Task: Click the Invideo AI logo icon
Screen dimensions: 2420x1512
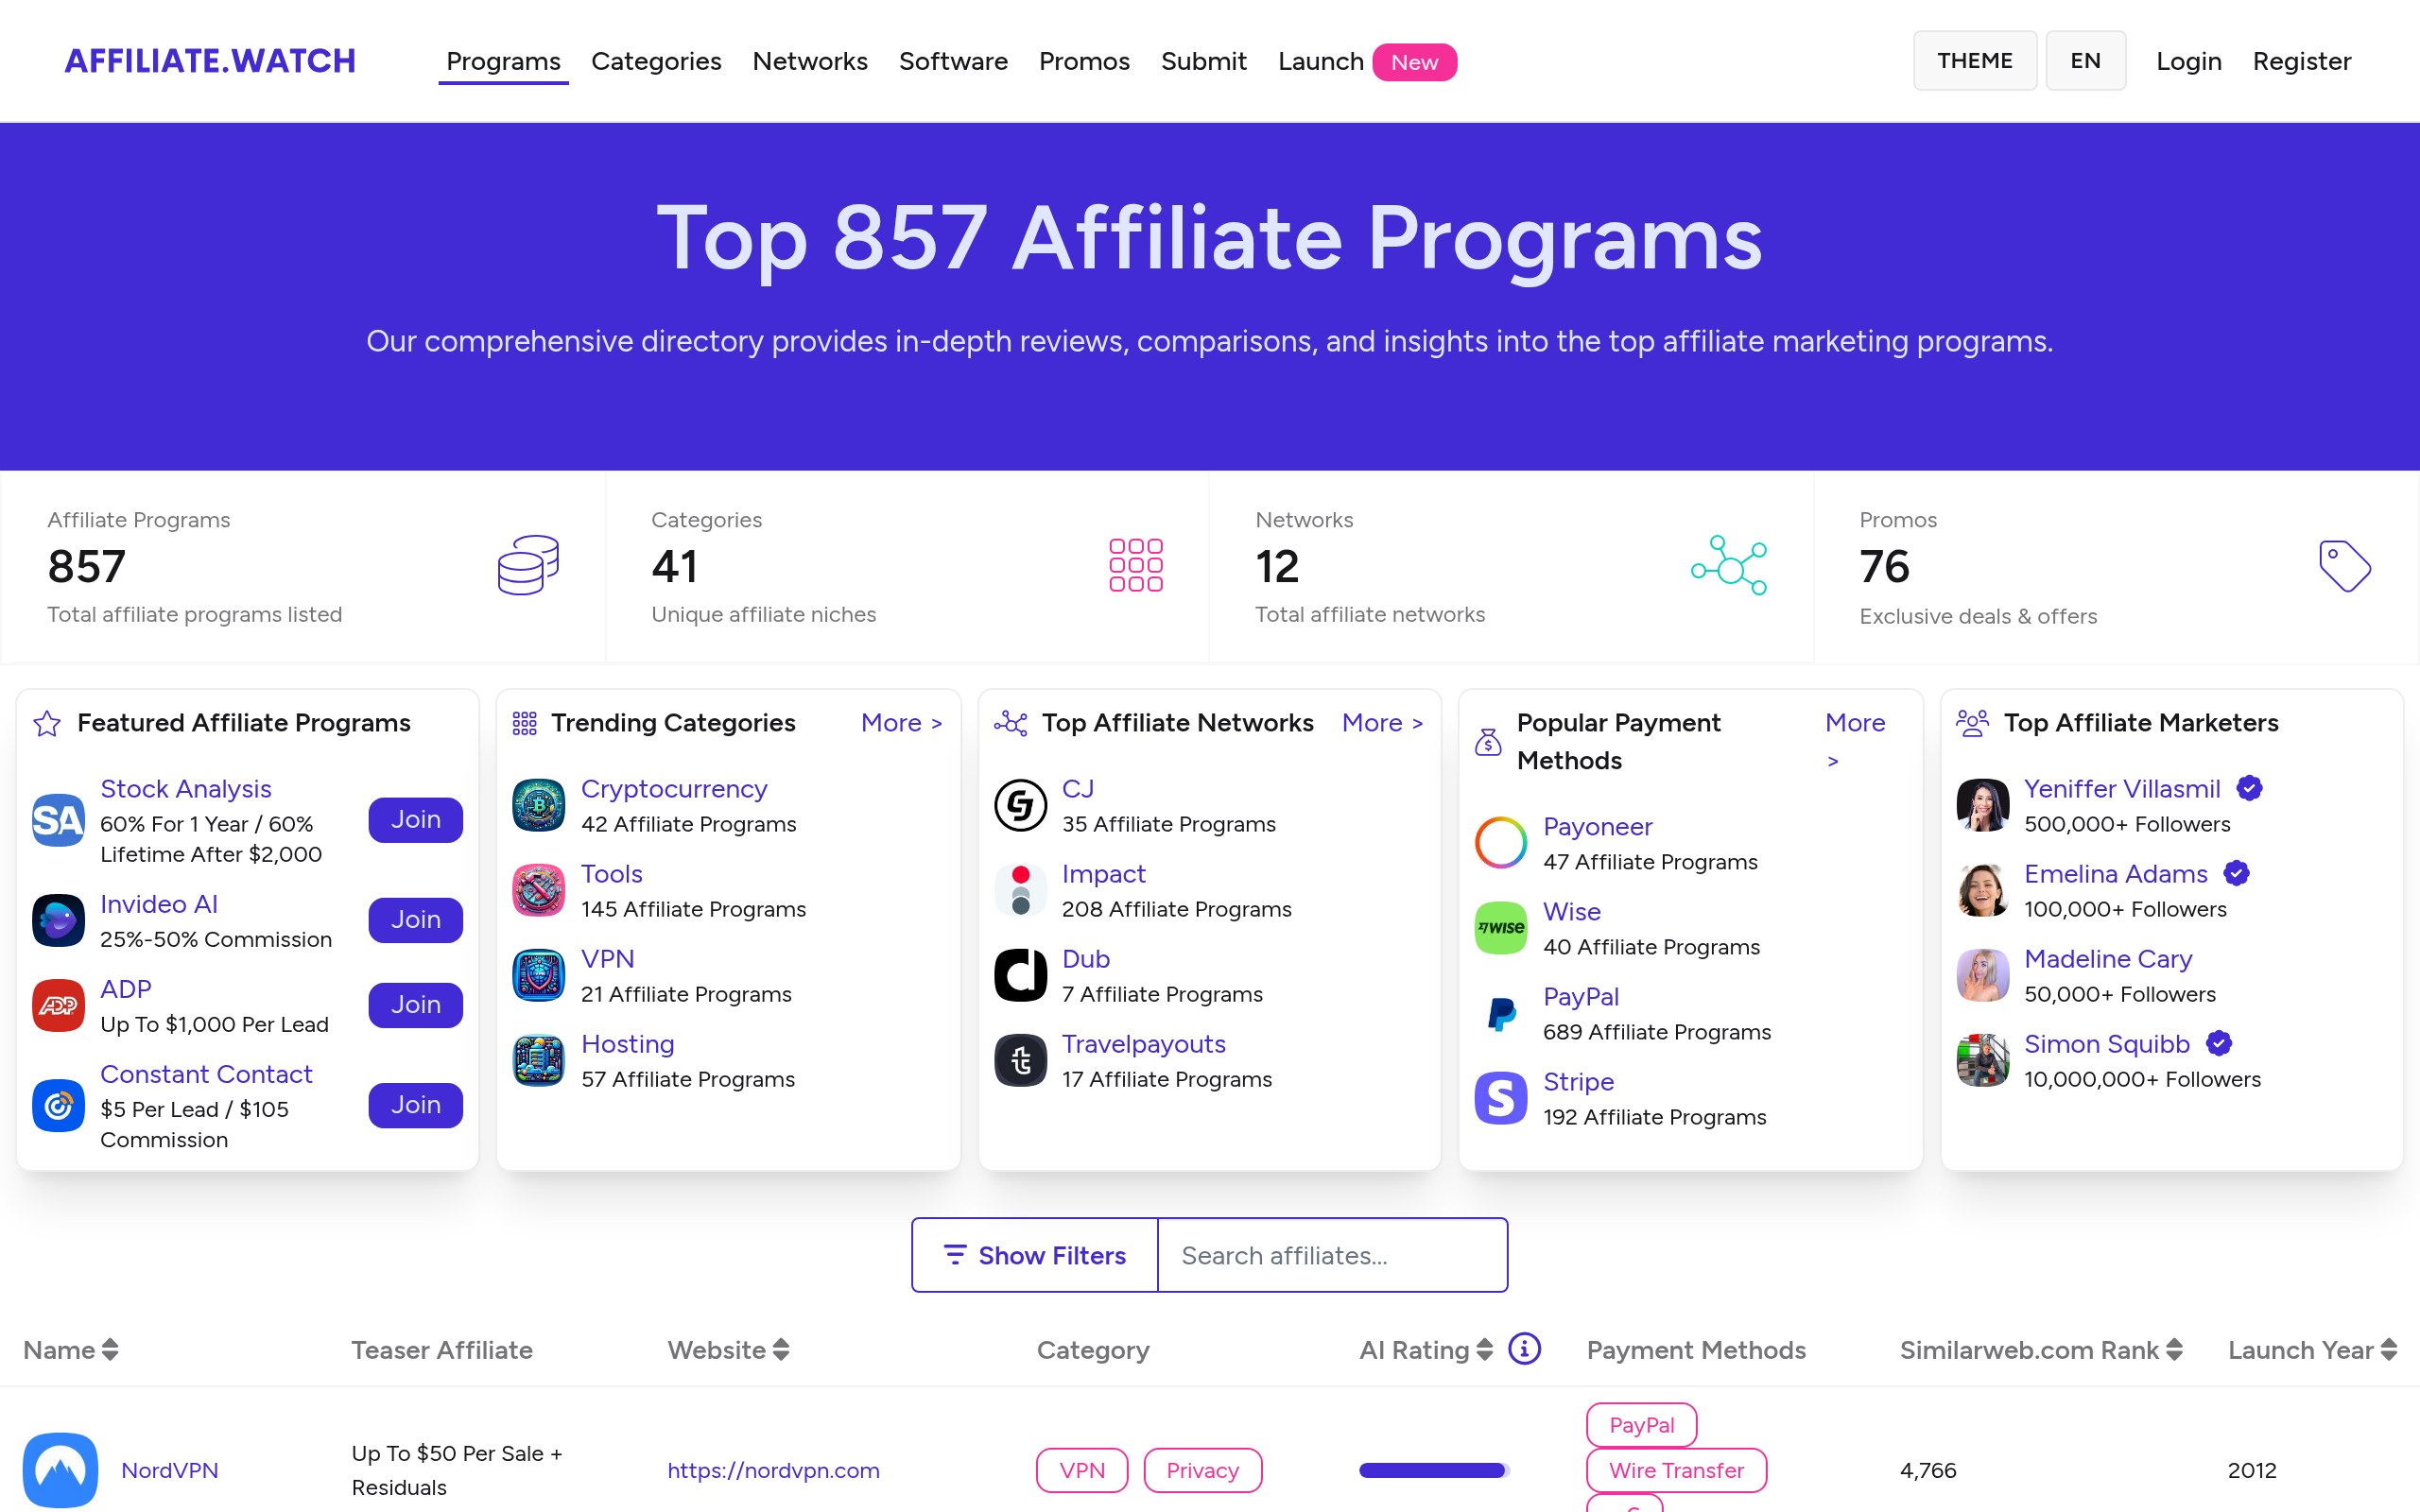Action: 58,920
